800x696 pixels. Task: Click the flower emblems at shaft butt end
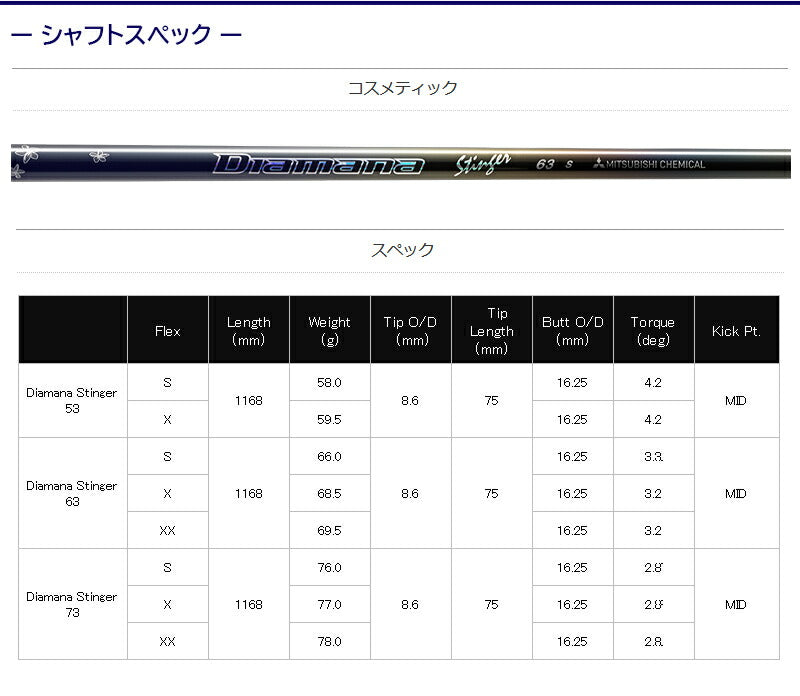click(x=61, y=161)
